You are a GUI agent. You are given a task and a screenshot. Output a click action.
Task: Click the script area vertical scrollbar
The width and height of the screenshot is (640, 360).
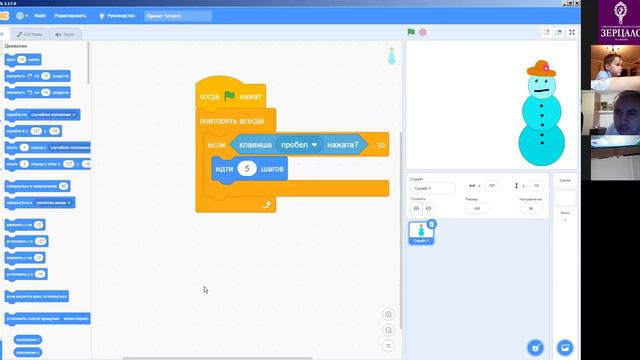tap(400, 230)
